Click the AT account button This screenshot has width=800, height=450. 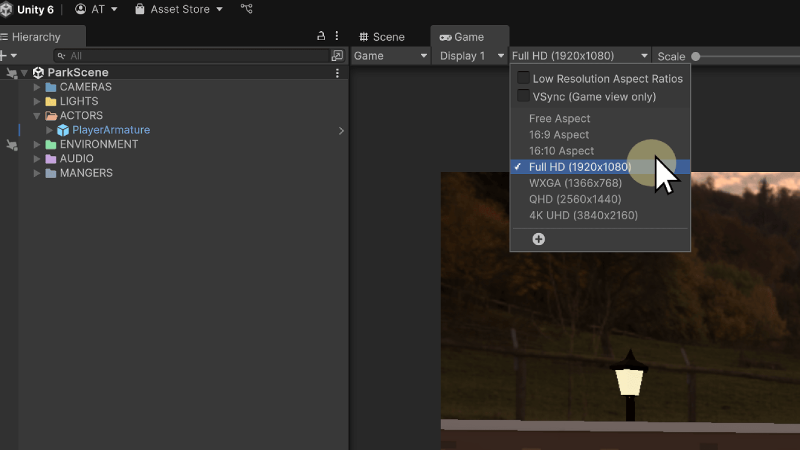(x=96, y=9)
